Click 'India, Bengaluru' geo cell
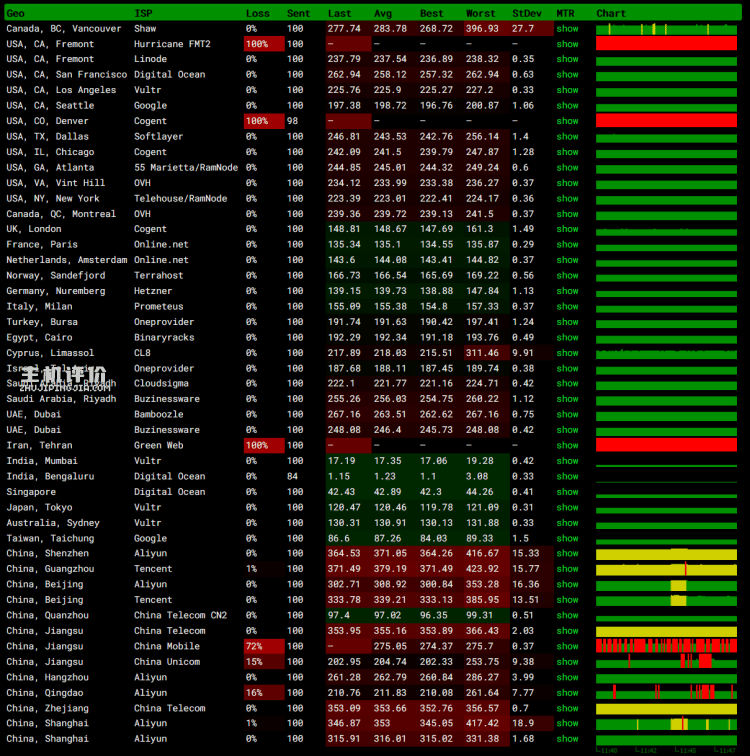The height and width of the screenshot is (756, 750). pyautogui.click(x=50, y=476)
